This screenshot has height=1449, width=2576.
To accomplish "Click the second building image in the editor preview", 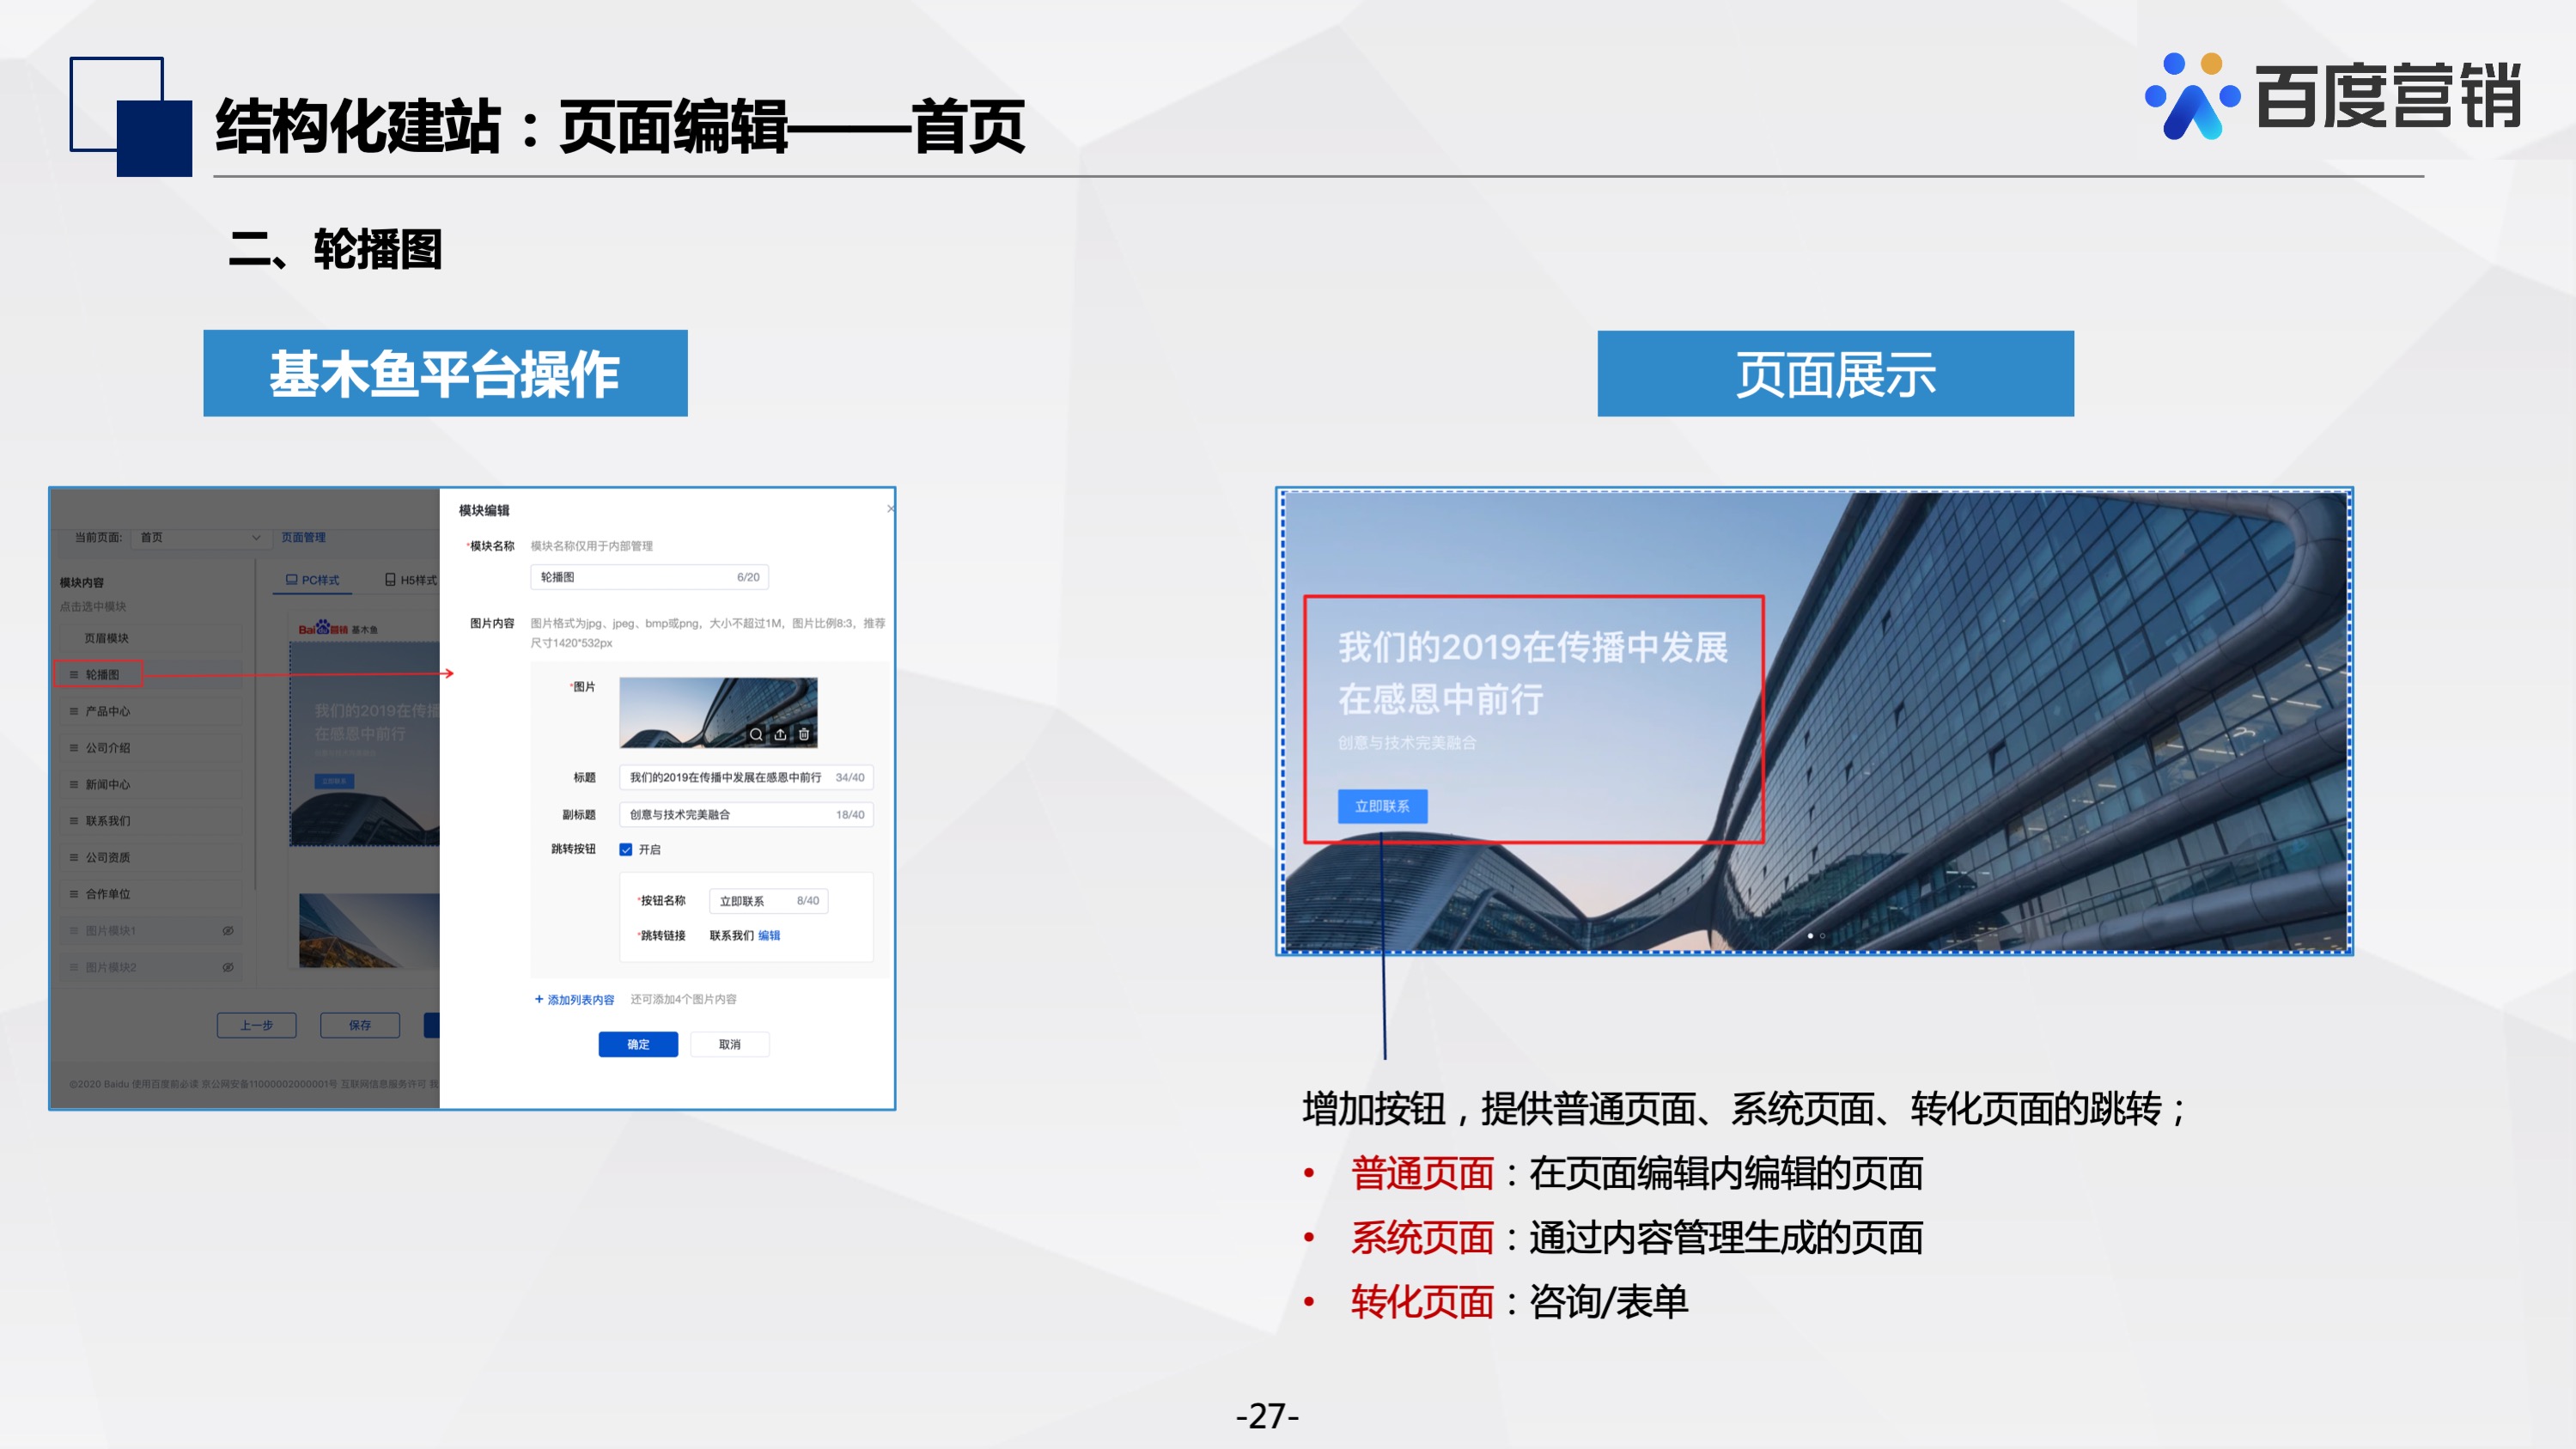I will tap(369, 930).
